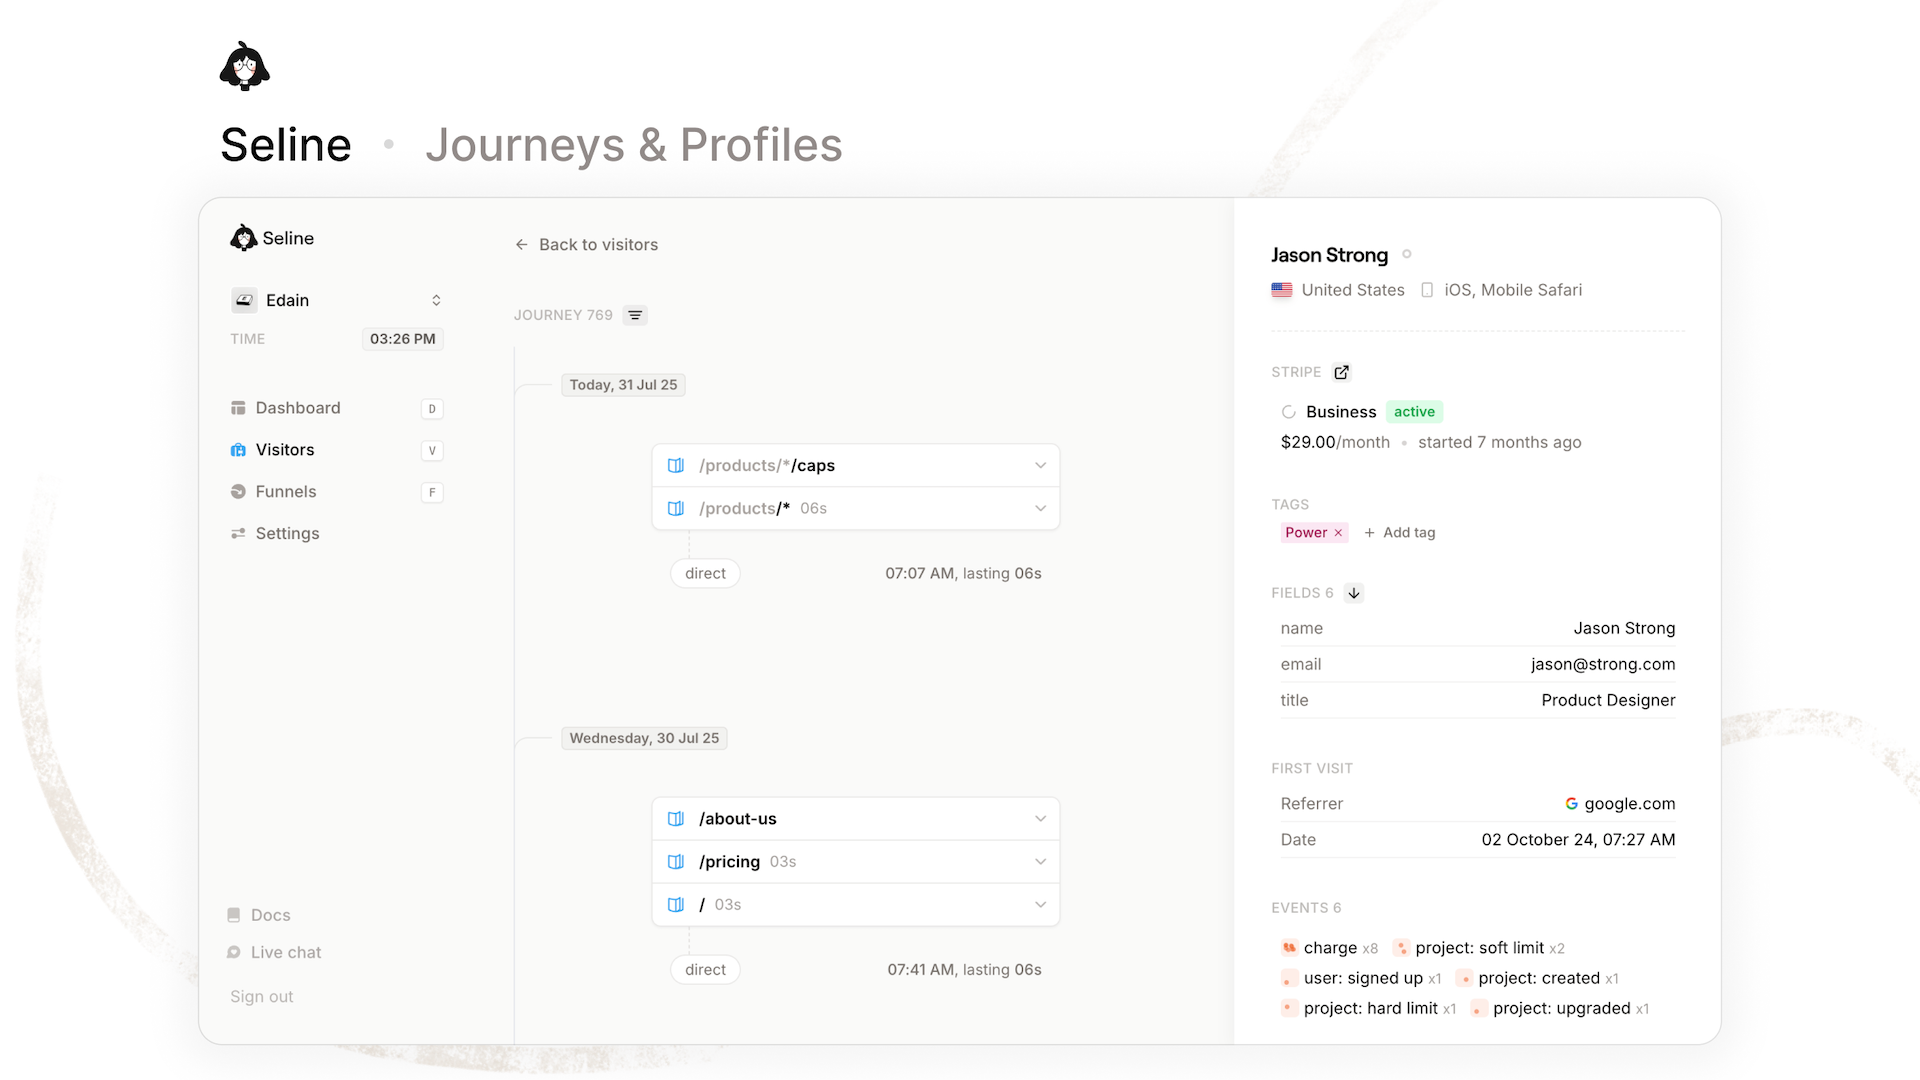1920x1080 pixels.
Task: Toggle the Fields 6 sort arrow
Action: (1354, 593)
